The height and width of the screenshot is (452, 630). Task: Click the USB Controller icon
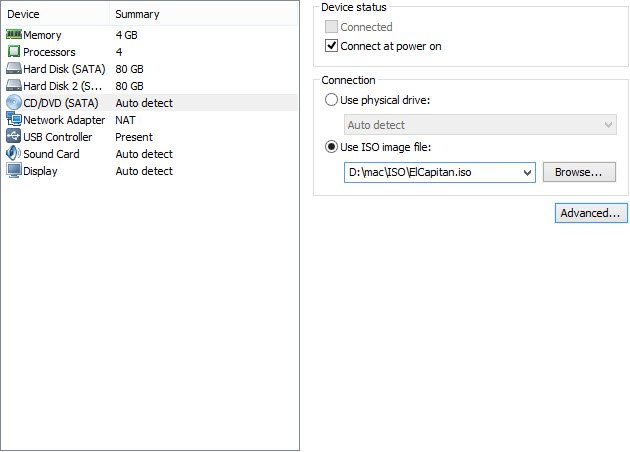tap(14, 136)
